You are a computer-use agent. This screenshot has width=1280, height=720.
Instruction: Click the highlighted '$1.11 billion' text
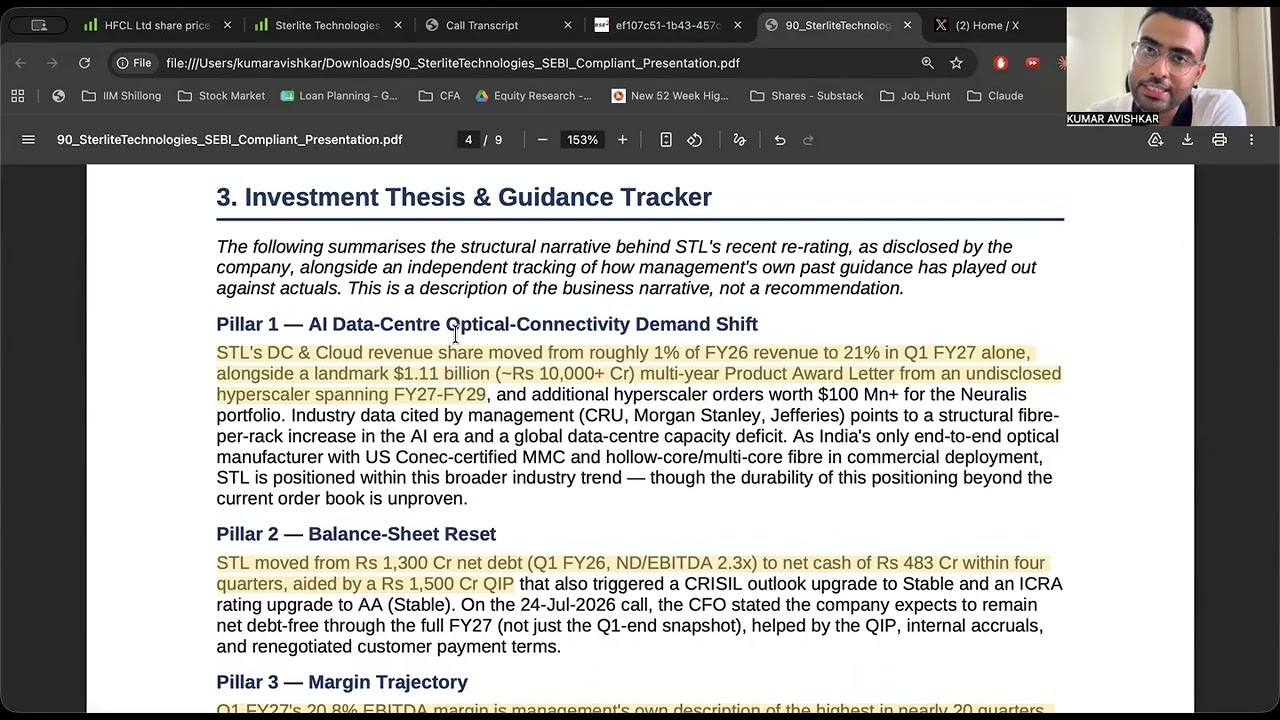coord(441,374)
